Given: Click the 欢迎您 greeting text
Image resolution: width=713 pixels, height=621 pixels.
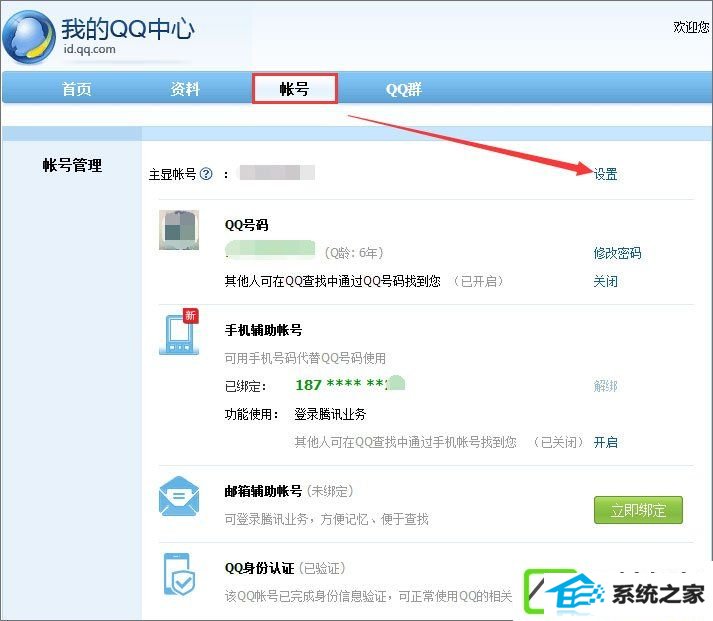Looking at the screenshot, I should click(692, 26).
